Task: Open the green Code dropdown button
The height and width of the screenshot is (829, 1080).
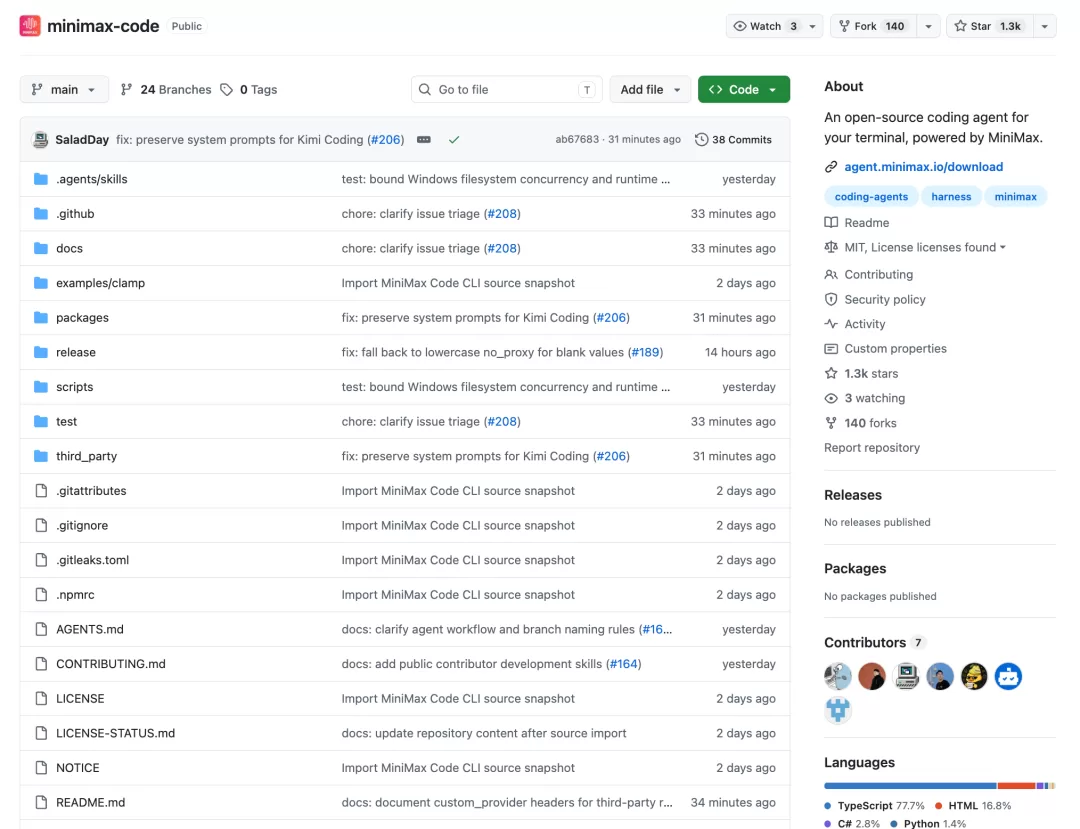Action: [743, 90]
